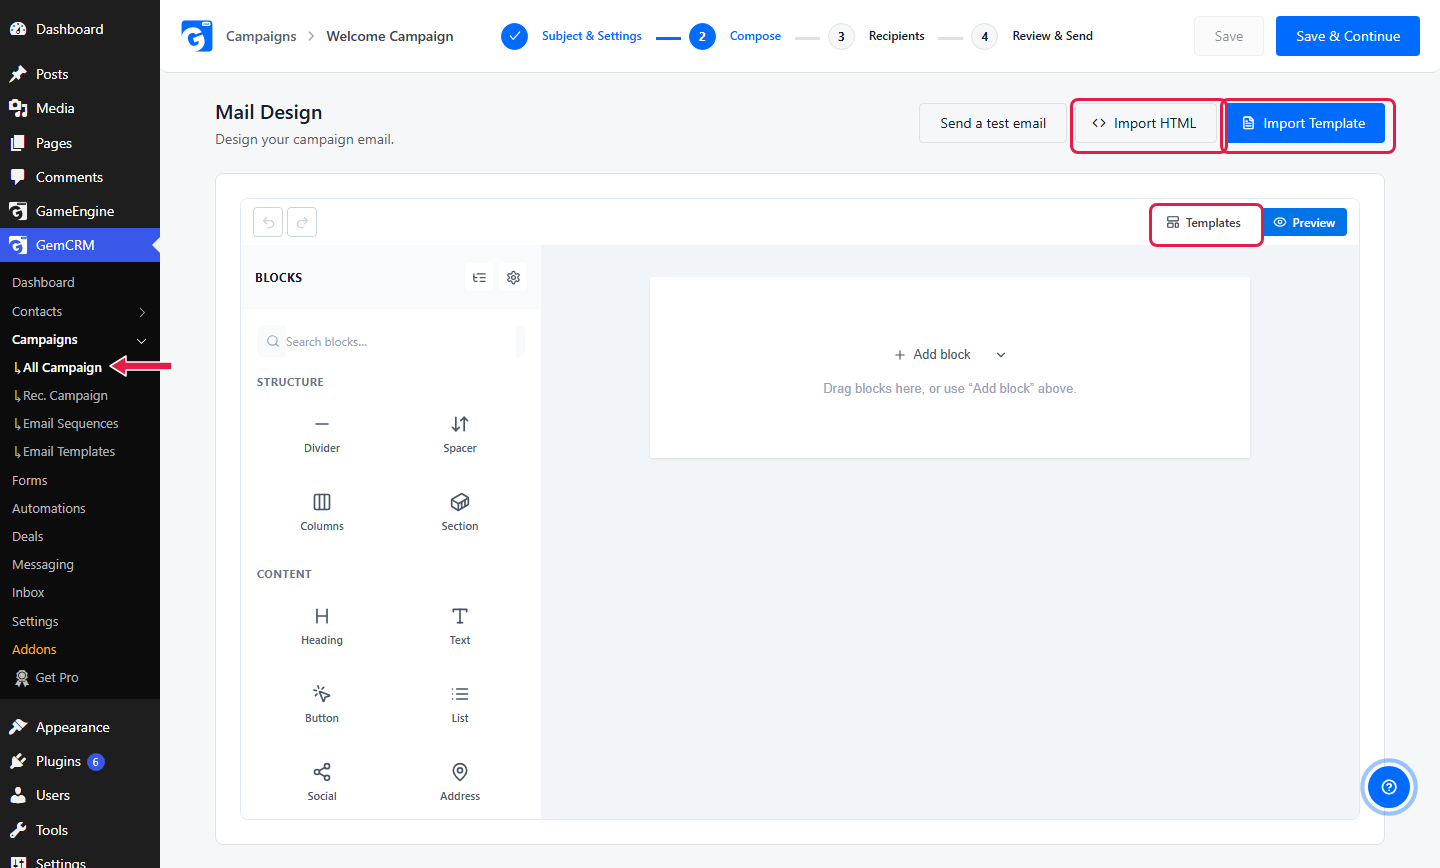Select the Section block

click(x=460, y=512)
